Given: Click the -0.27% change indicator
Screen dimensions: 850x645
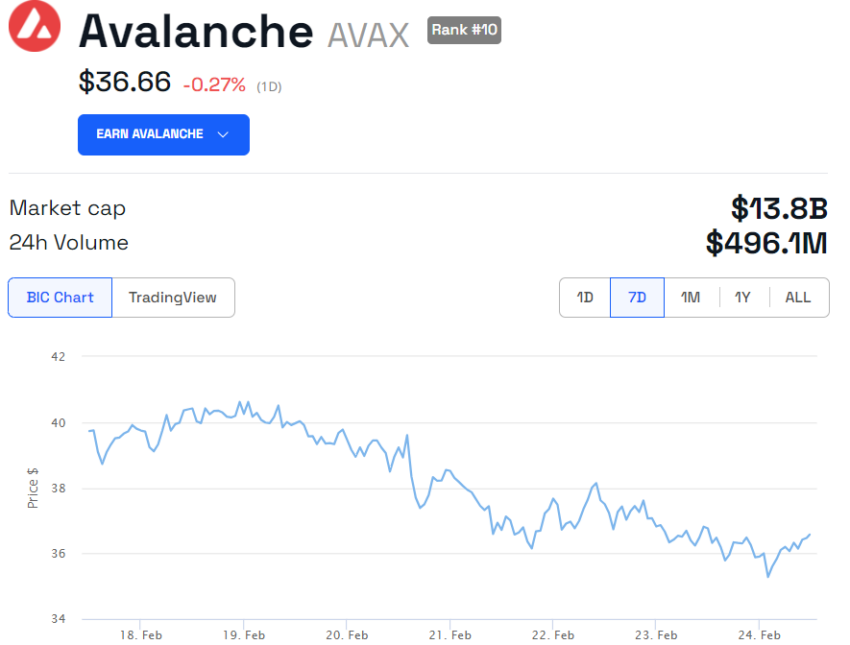Looking at the screenshot, I should click(213, 85).
